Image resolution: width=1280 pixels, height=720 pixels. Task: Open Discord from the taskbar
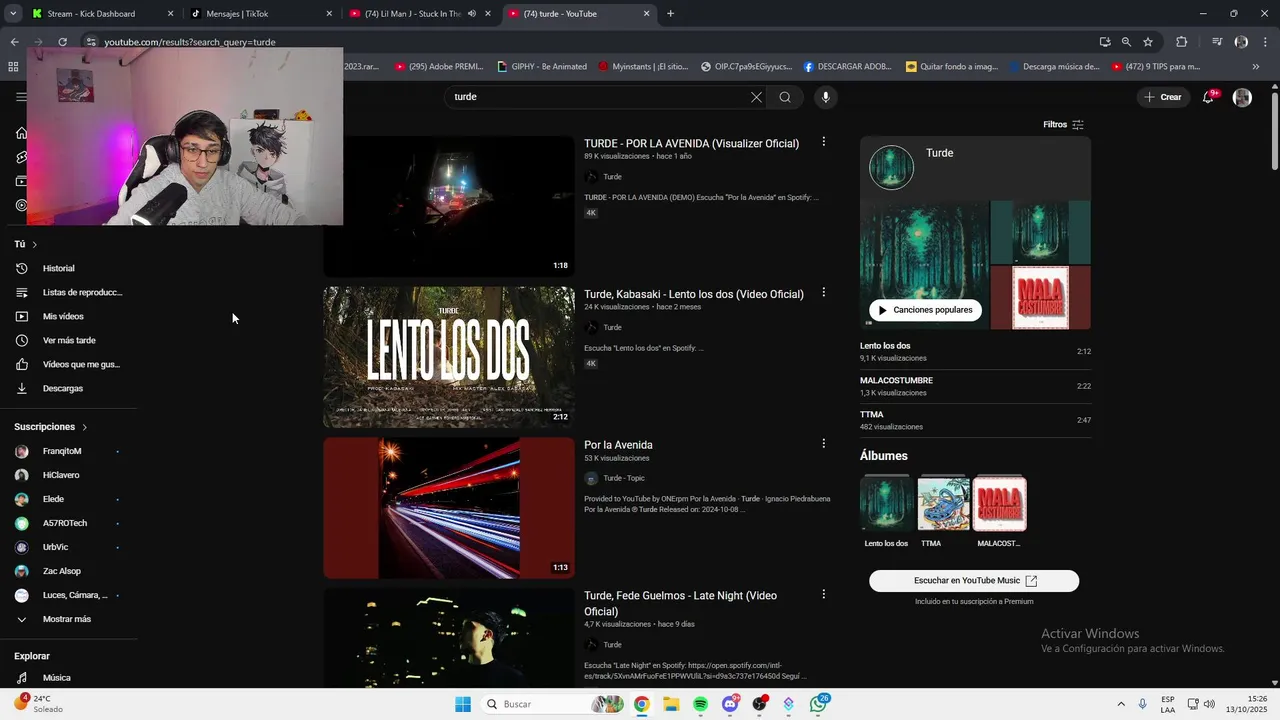pos(731,704)
